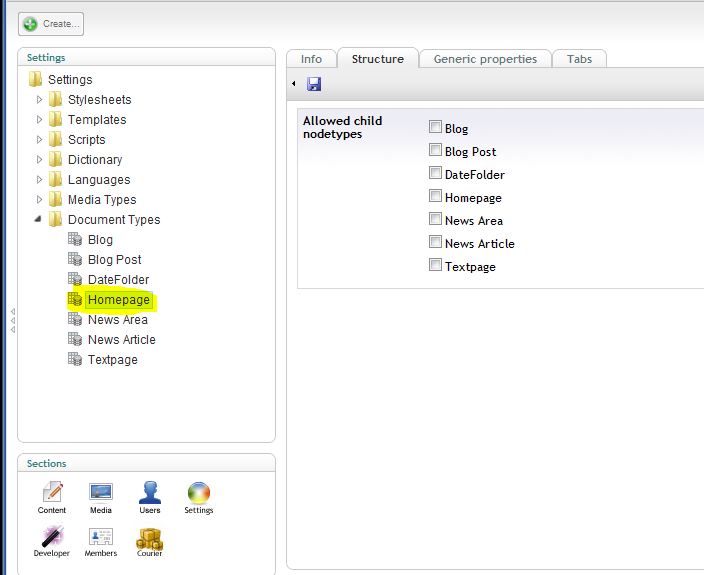
Task: Check the Textpage child nodetype
Action: [435, 264]
